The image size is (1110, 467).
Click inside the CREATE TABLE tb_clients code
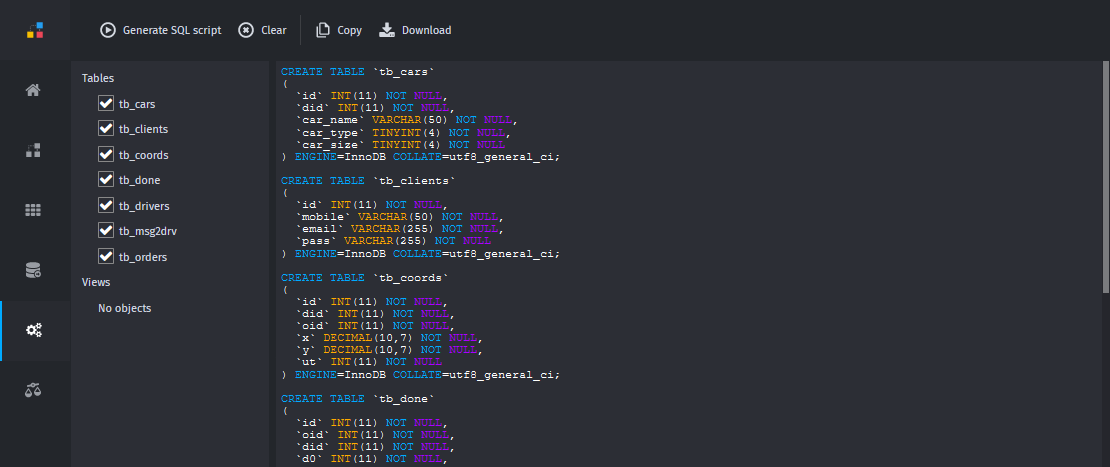[x=420, y=217]
